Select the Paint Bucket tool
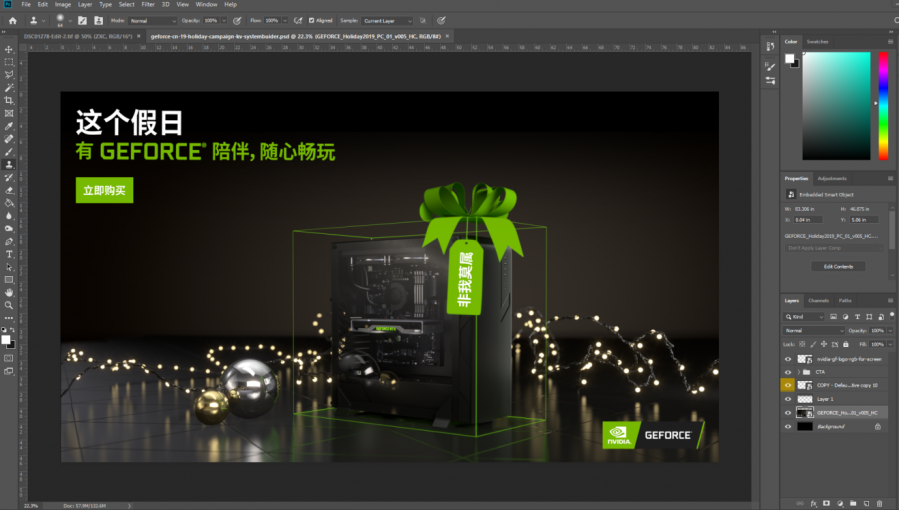This screenshot has width=899, height=510. 9,203
